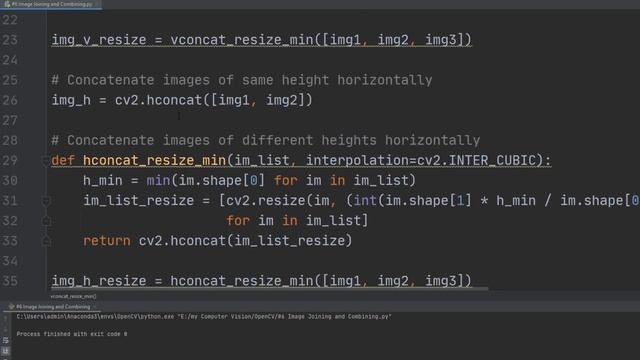Click 'img_v_resize' variable on line 23
The height and width of the screenshot is (360, 640).
[99, 40]
